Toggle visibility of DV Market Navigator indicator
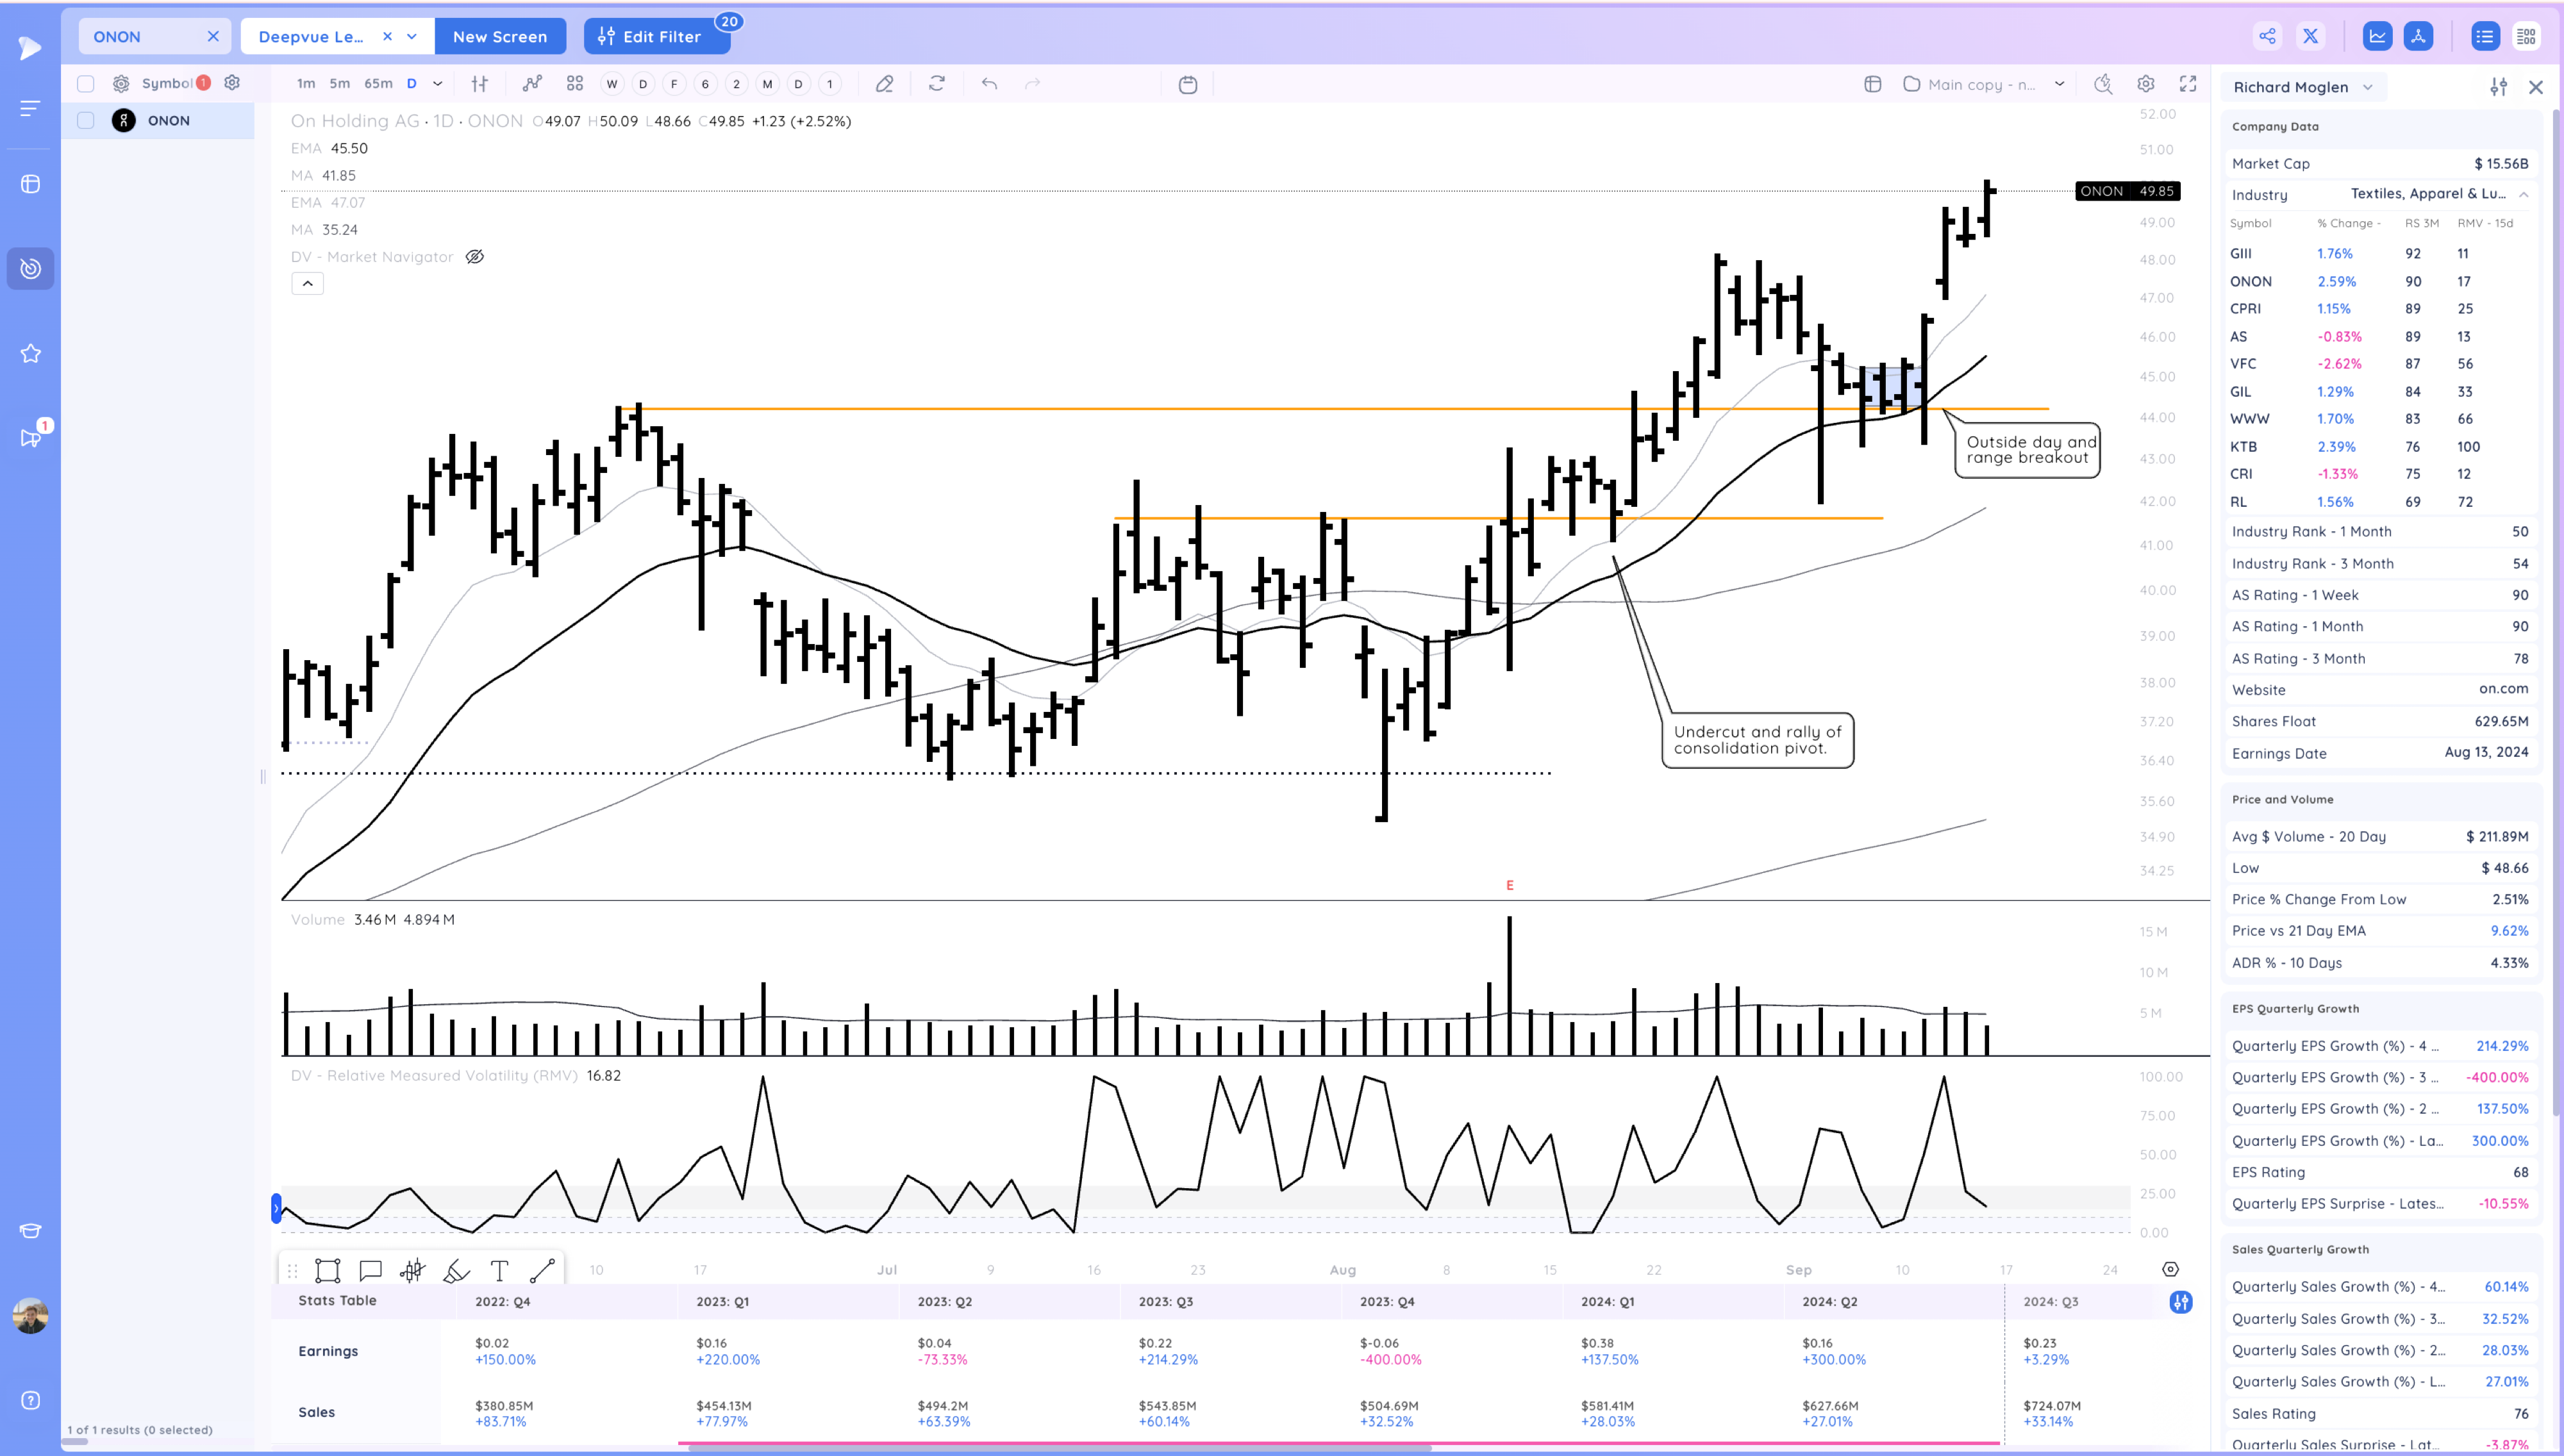 475,257
